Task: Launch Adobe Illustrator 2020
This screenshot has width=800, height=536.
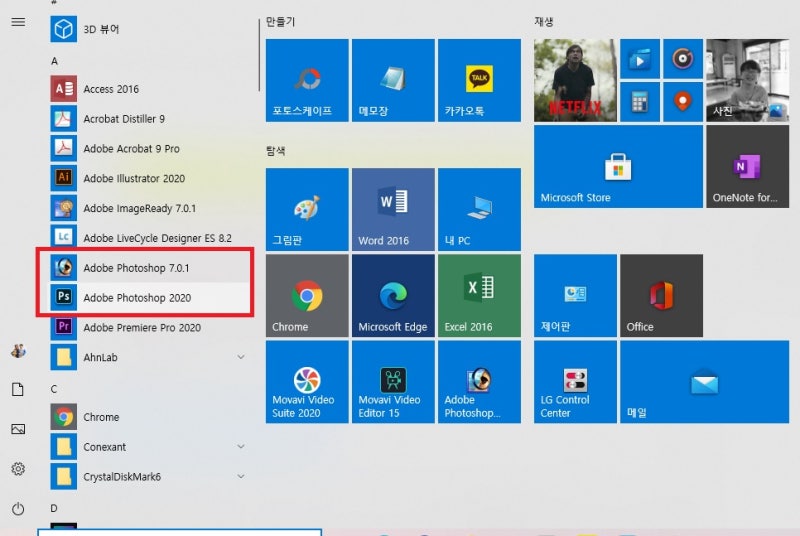Action: 148,178
